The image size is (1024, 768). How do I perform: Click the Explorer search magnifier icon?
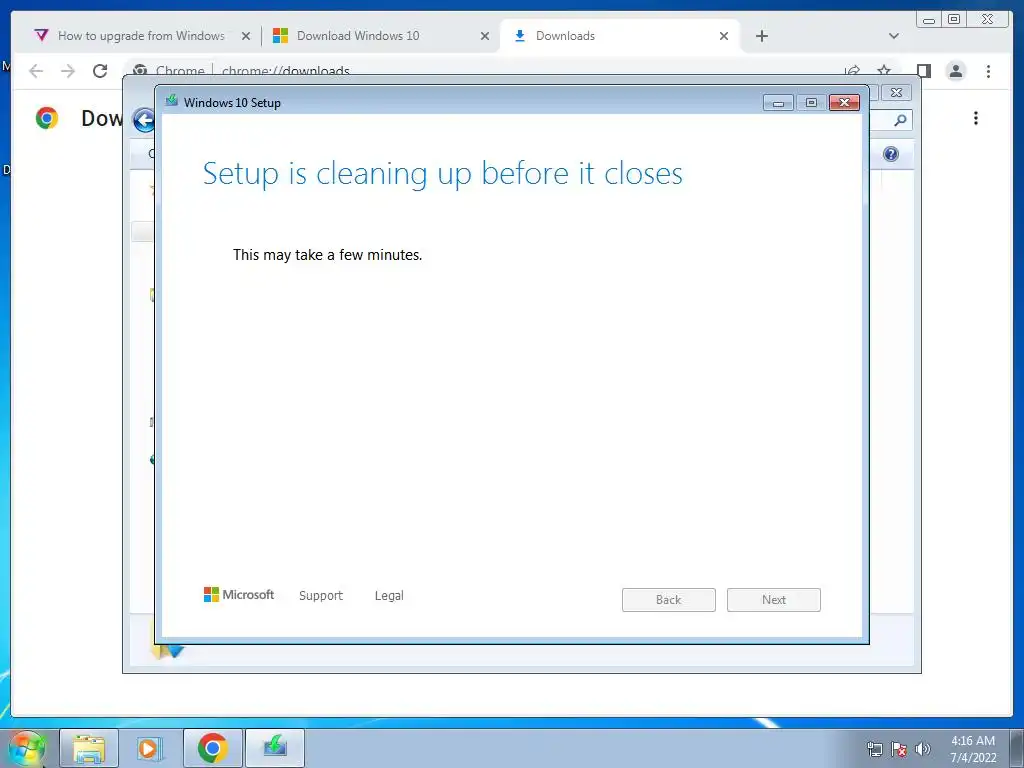pyautogui.click(x=900, y=120)
